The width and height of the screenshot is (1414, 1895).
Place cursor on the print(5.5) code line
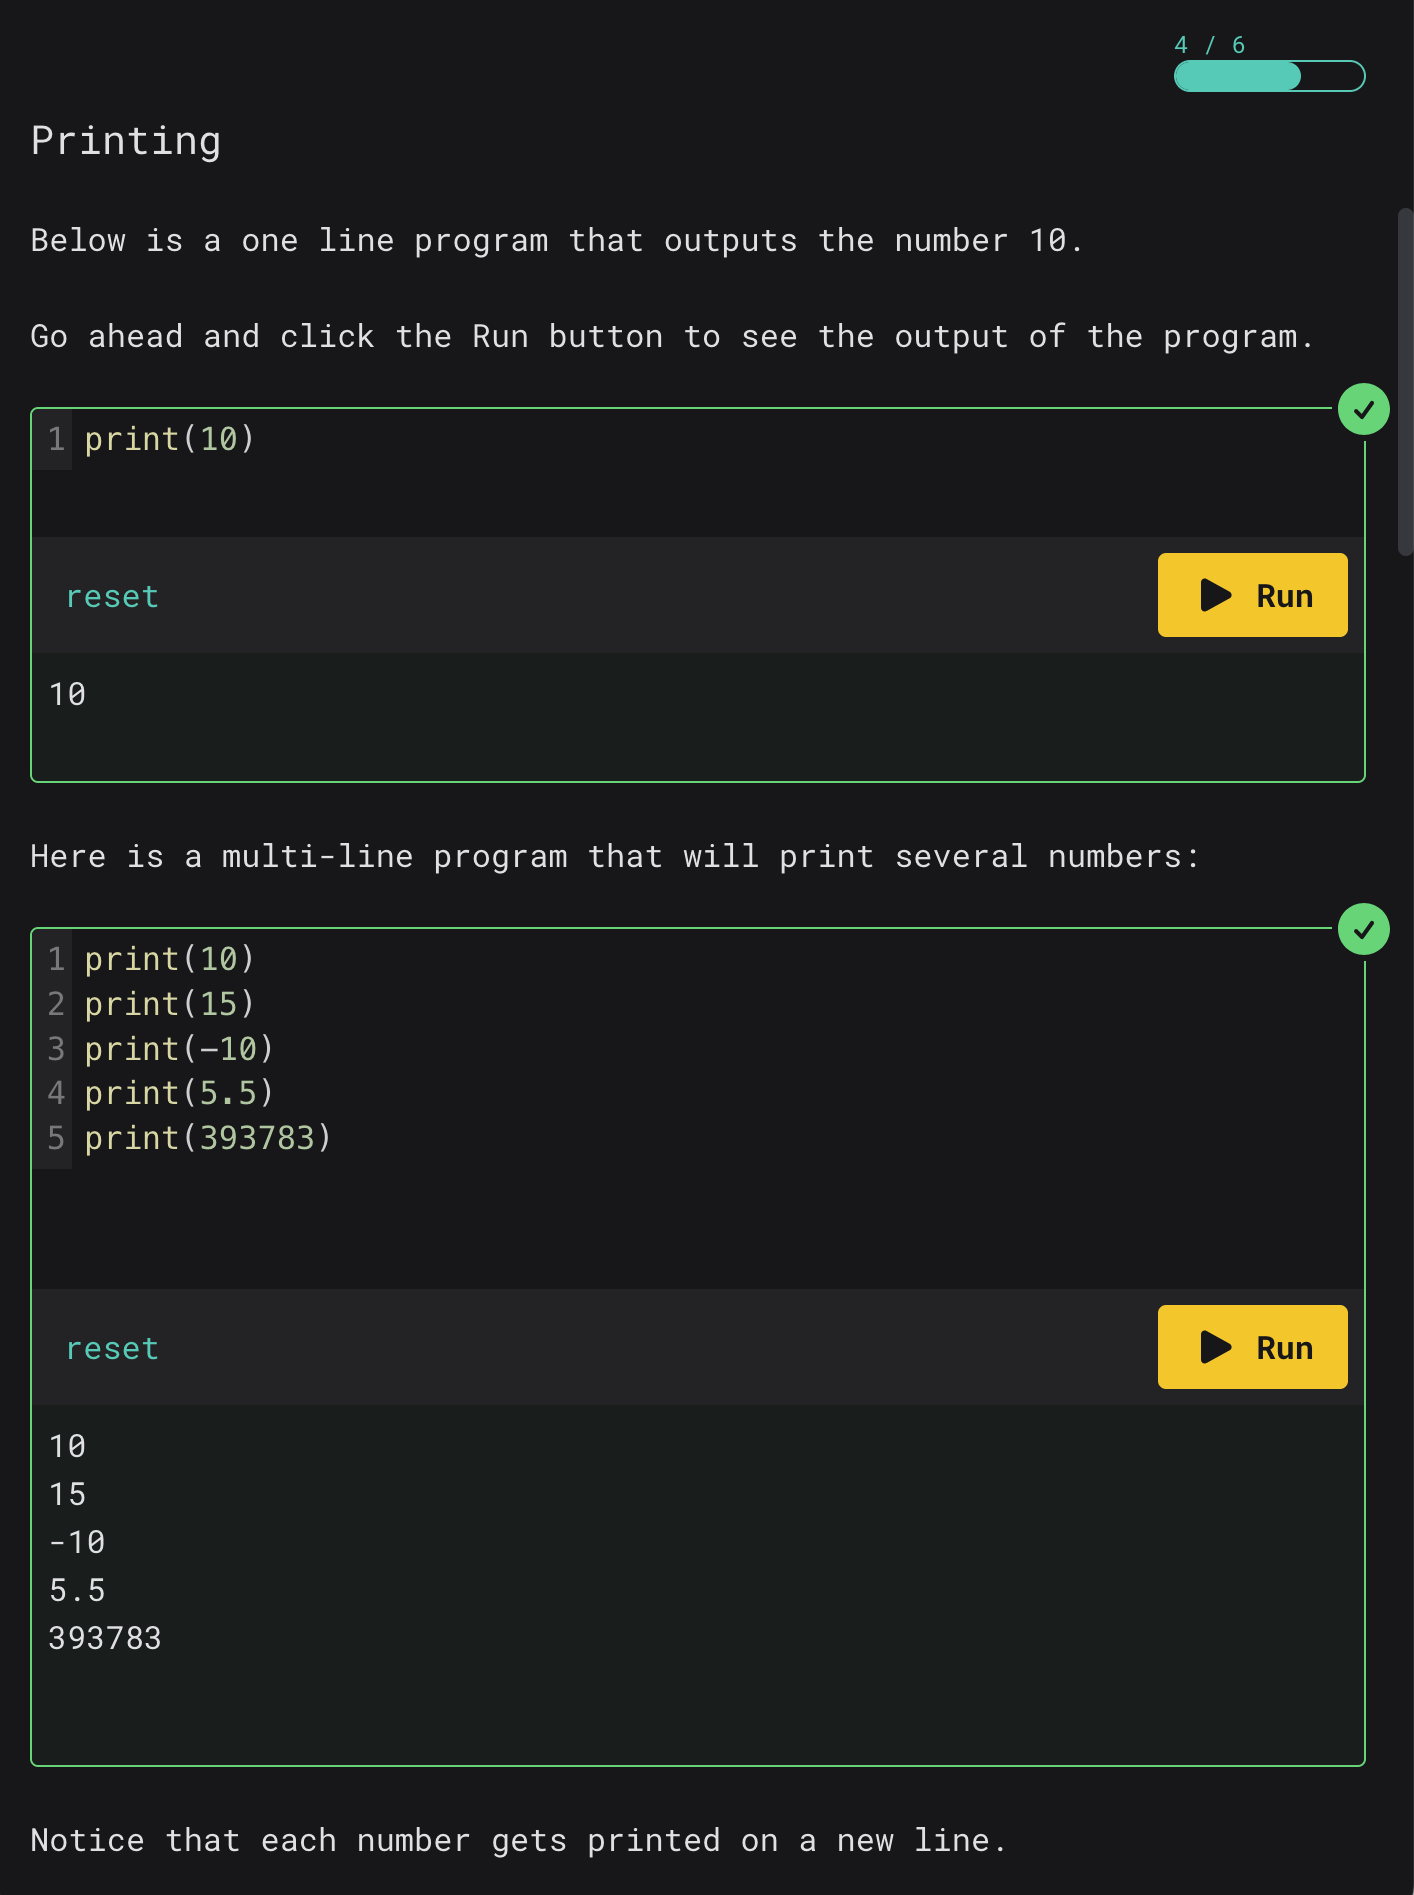pyautogui.click(x=178, y=1093)
